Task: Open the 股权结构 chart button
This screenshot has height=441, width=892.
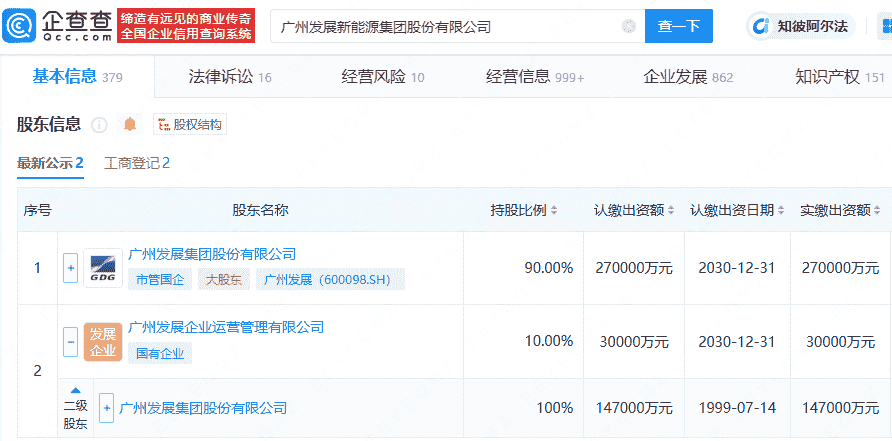Action: [190, 125]
